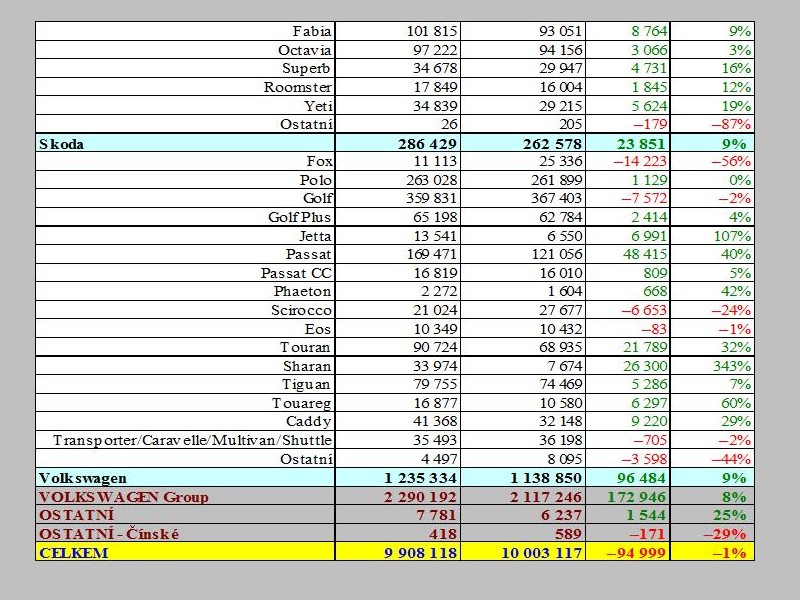Select the Touran value 90 724

coord(435,347)
